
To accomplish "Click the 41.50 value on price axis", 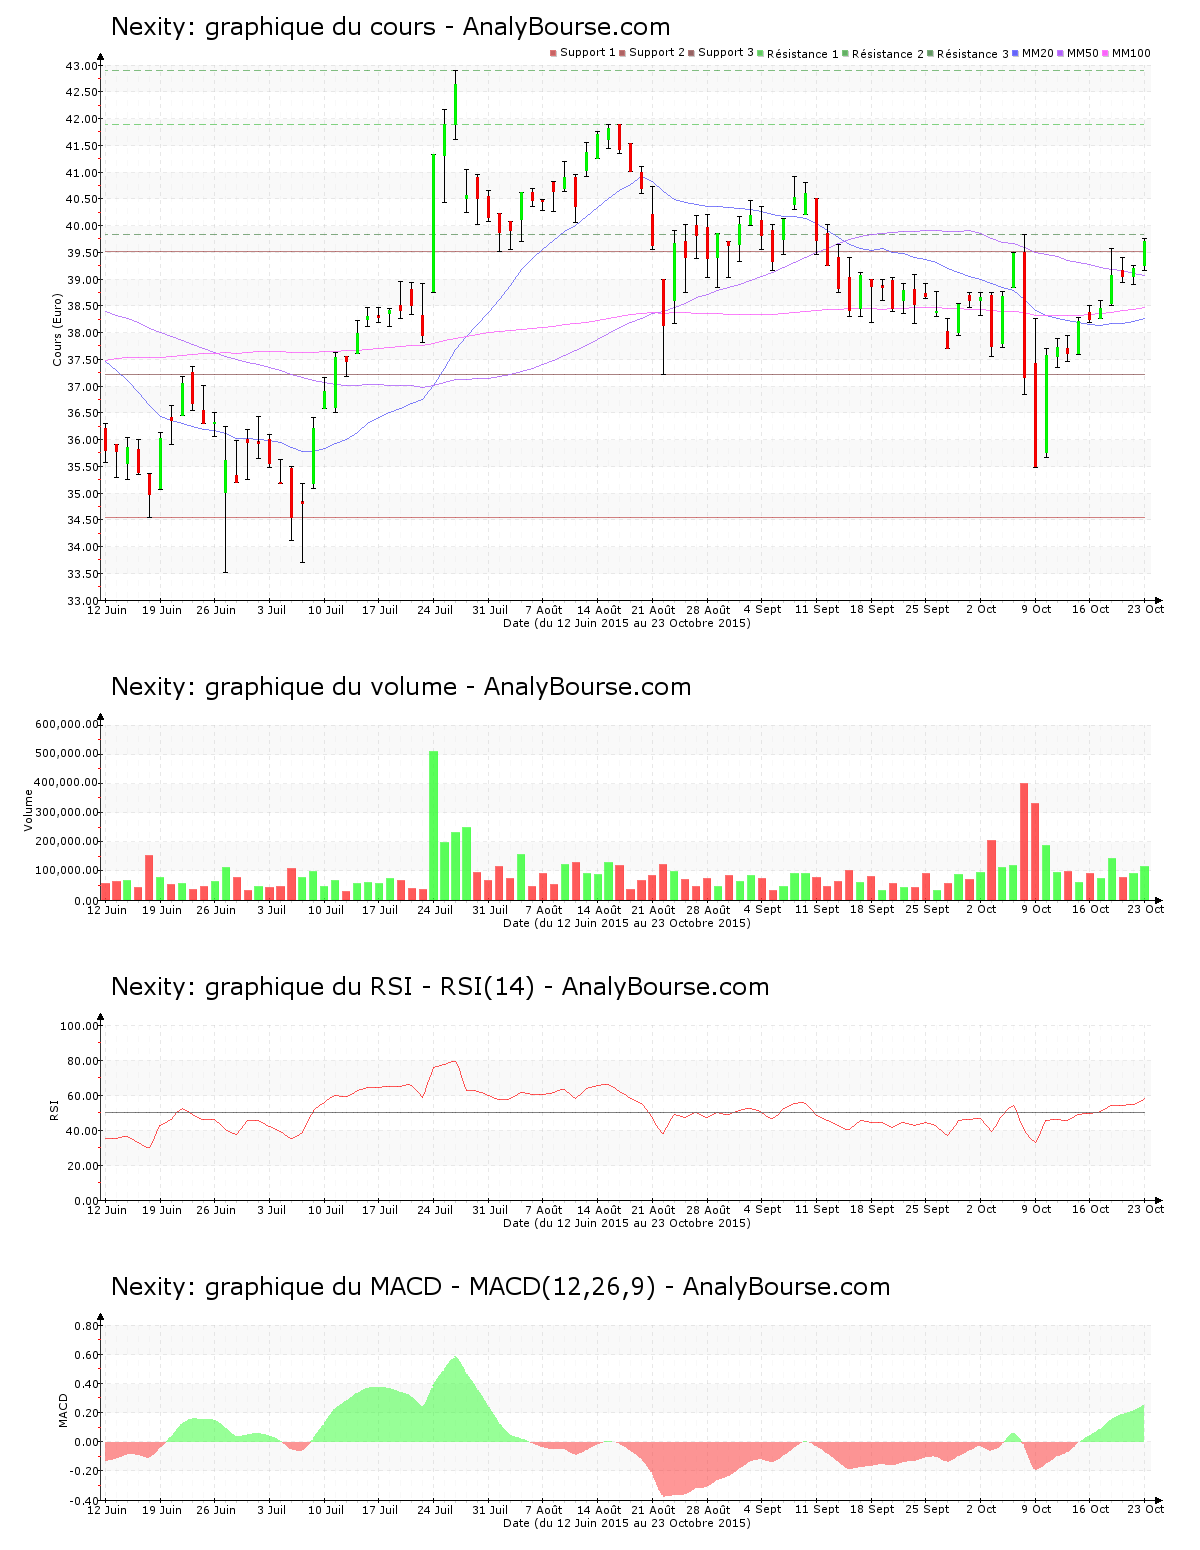I will 82,146.
